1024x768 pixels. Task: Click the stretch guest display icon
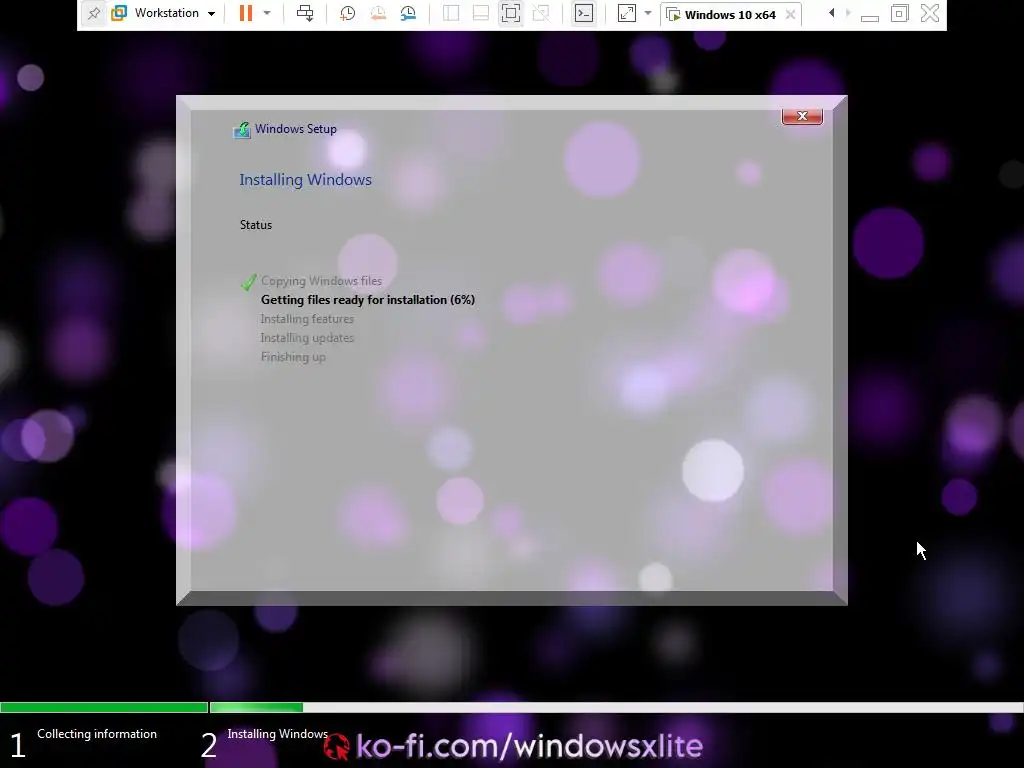tap(626, 13)
